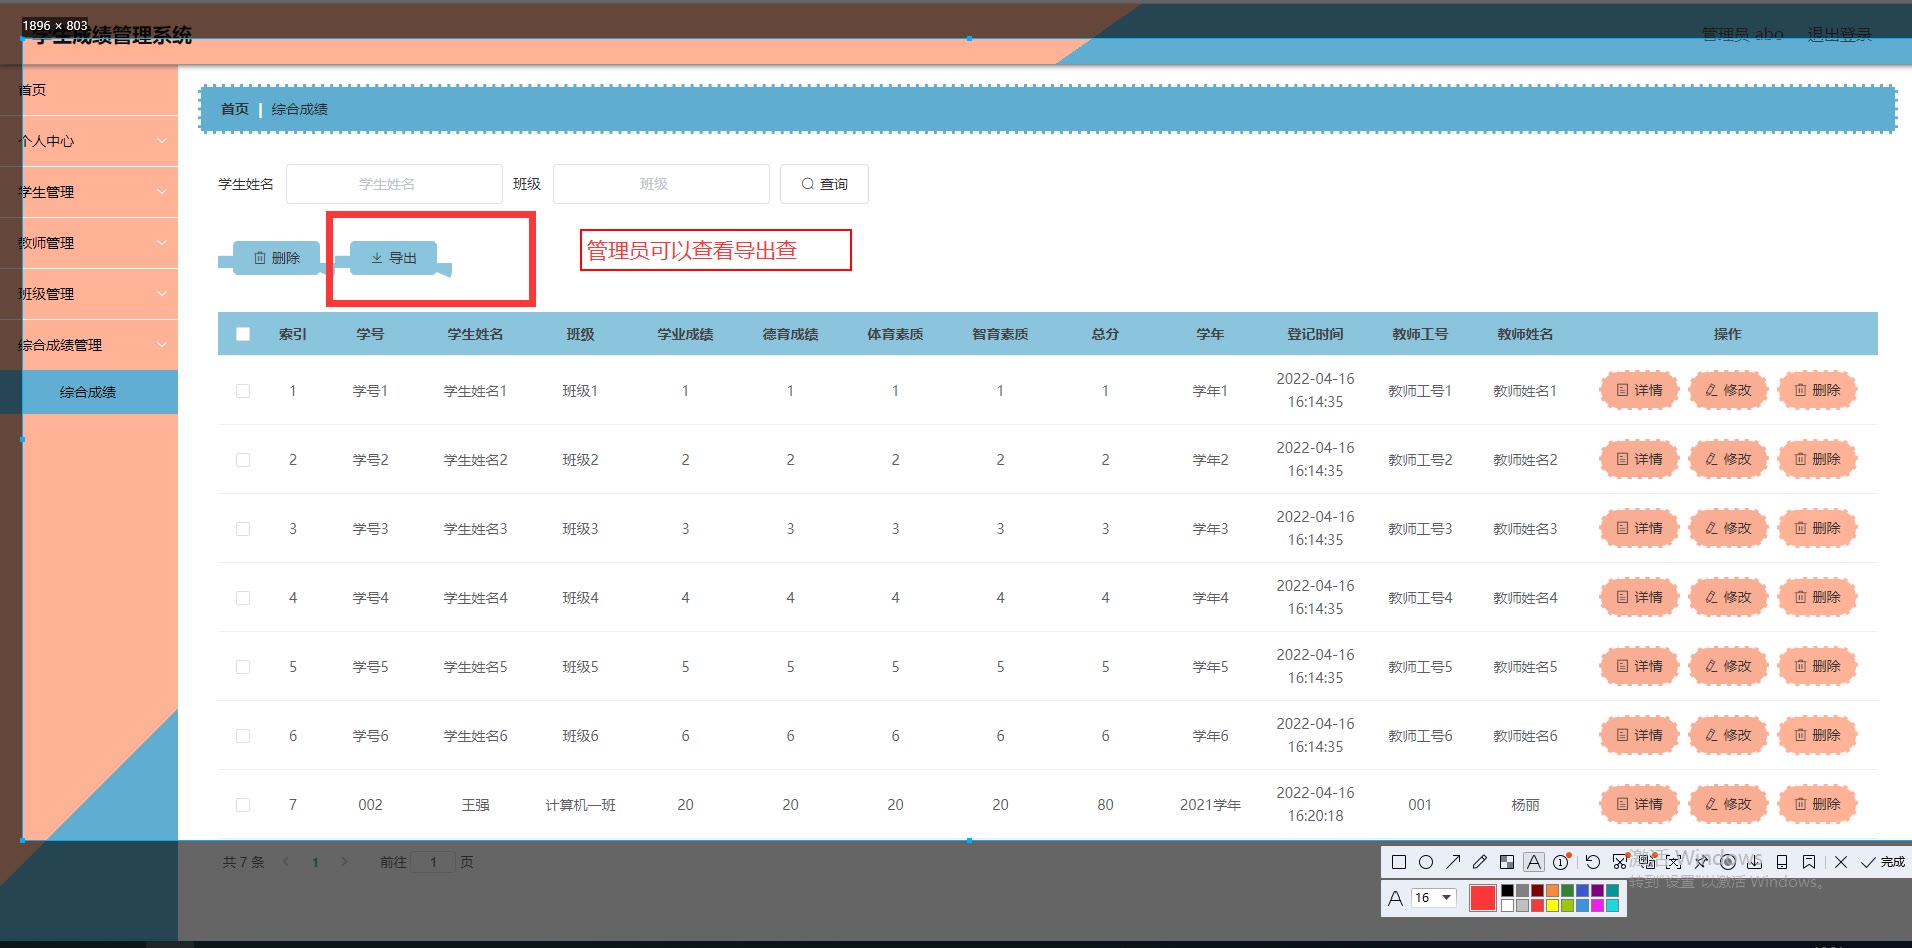The height and width of the screenshot is (948, 1912).
Task: Pin the screenshot to the screen
Action: tap(1701, 862)
